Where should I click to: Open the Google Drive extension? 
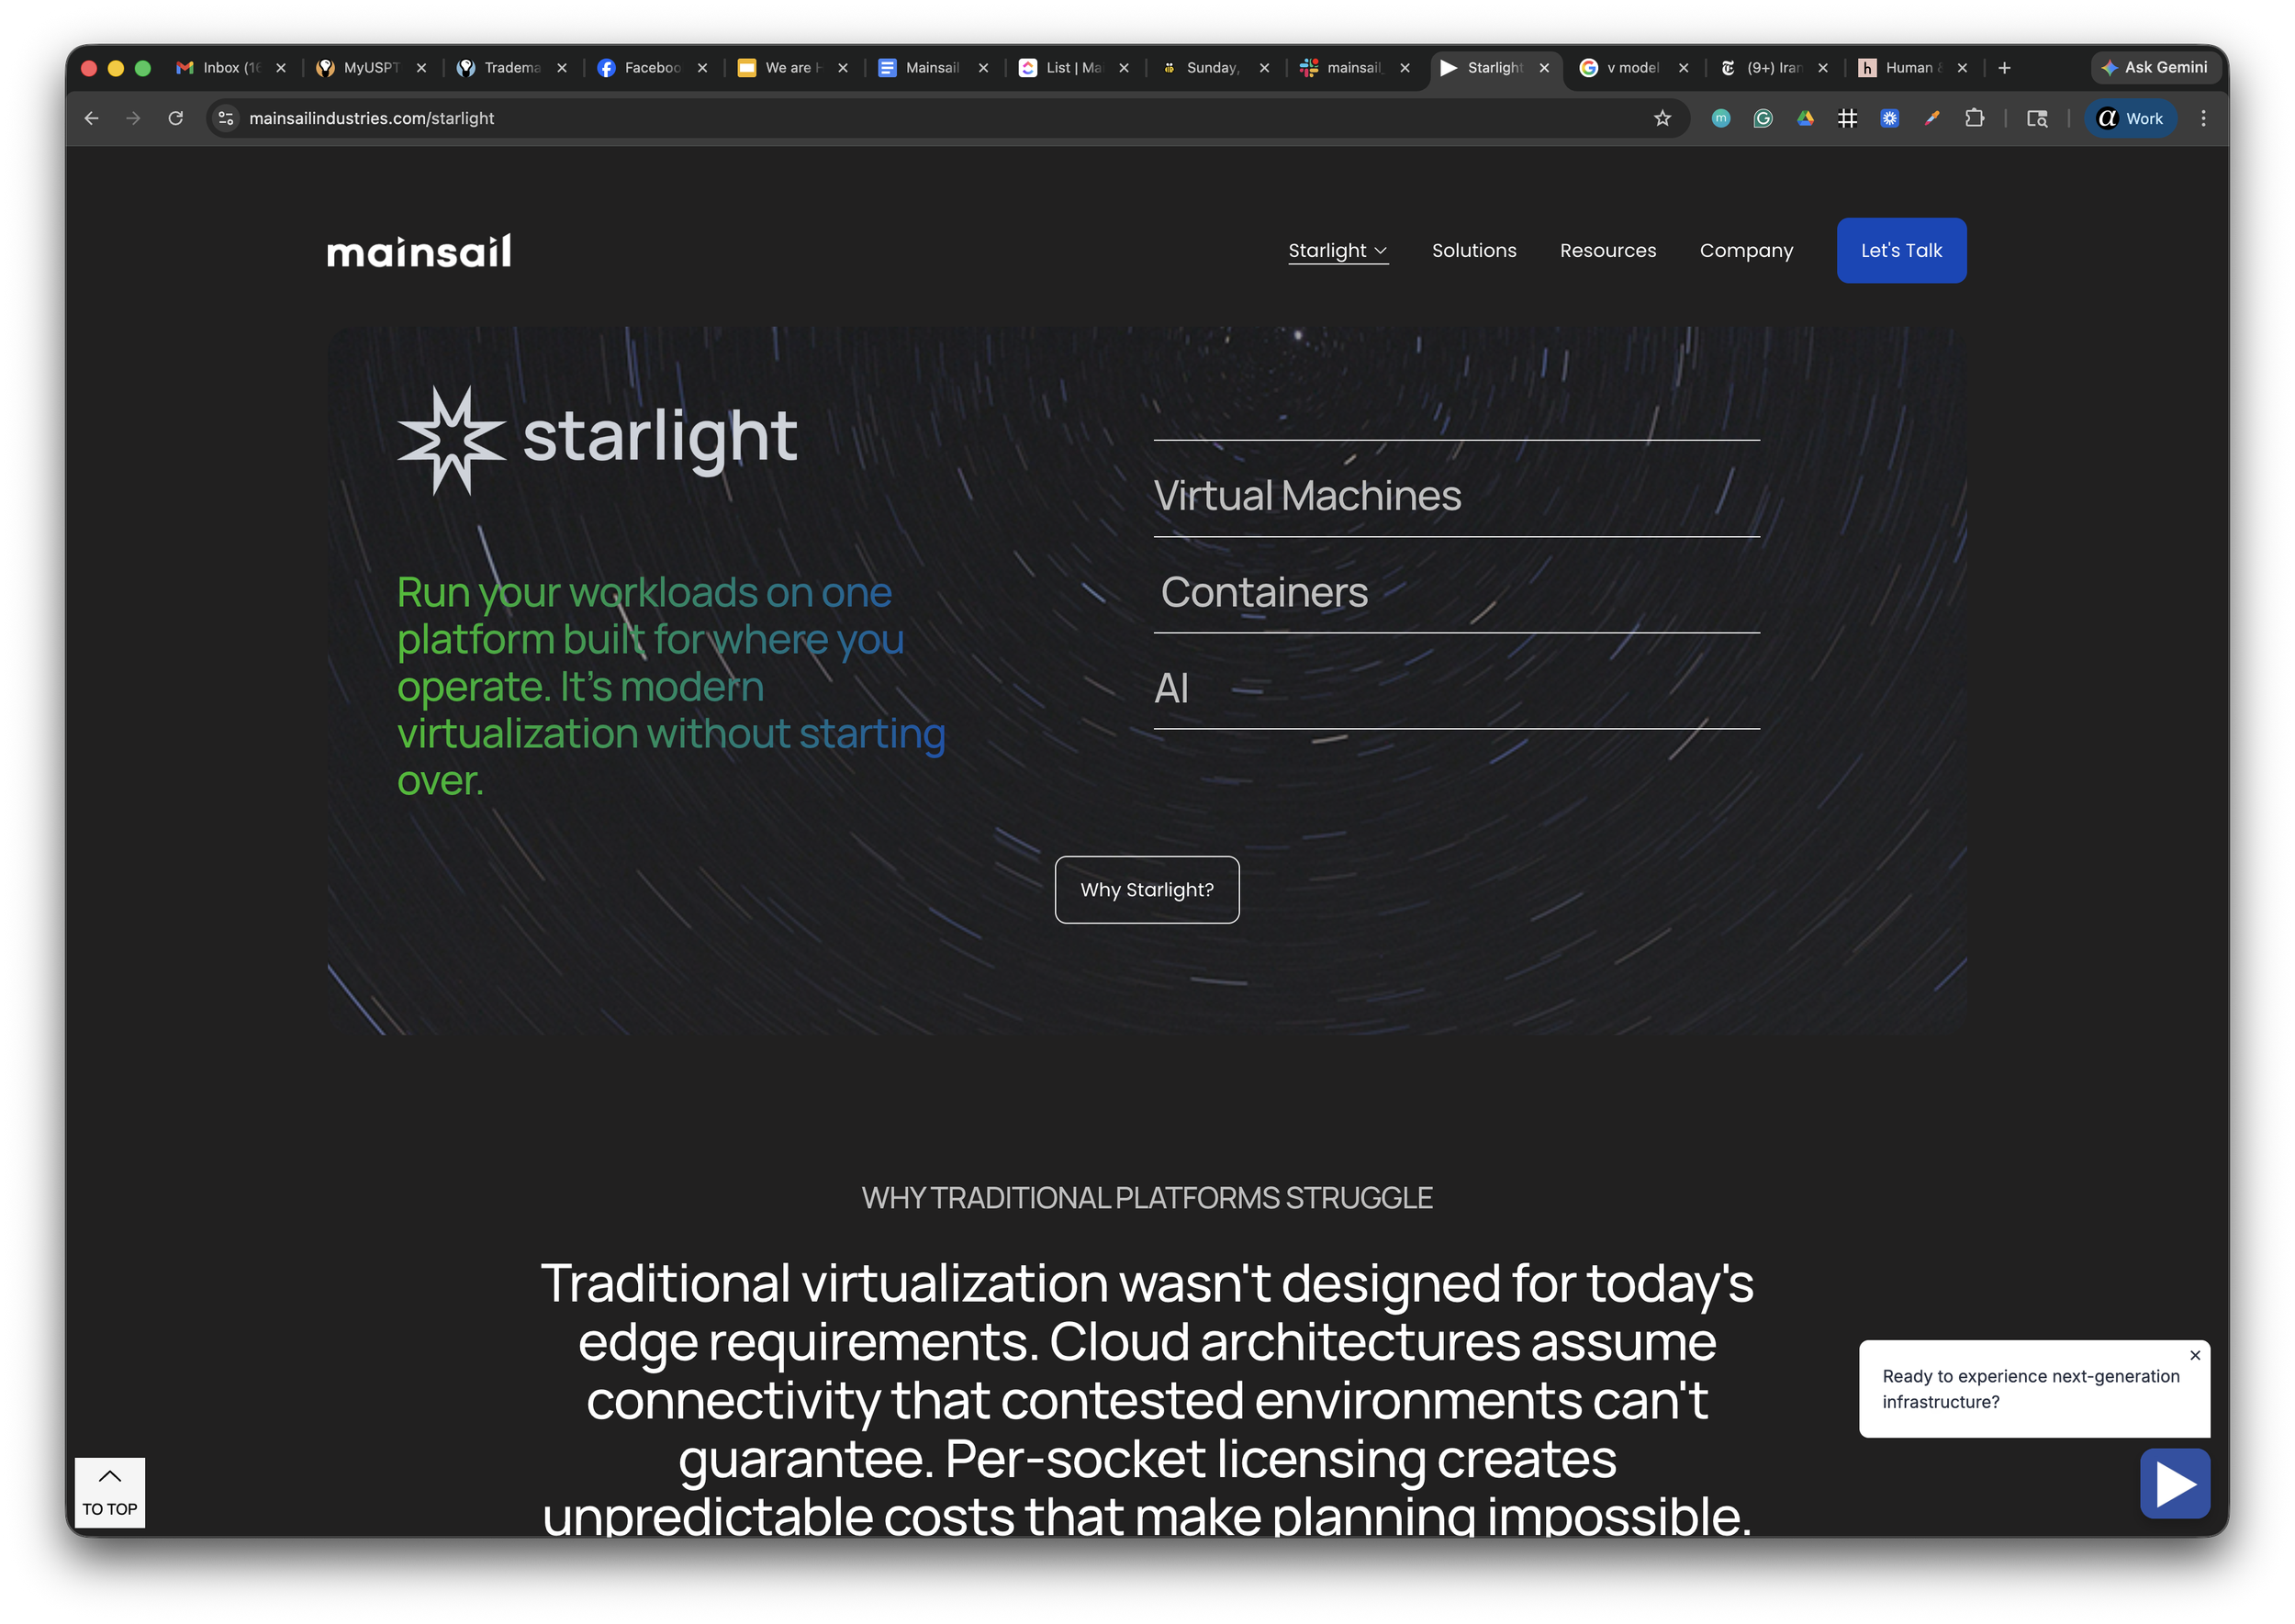point(1805,118)
